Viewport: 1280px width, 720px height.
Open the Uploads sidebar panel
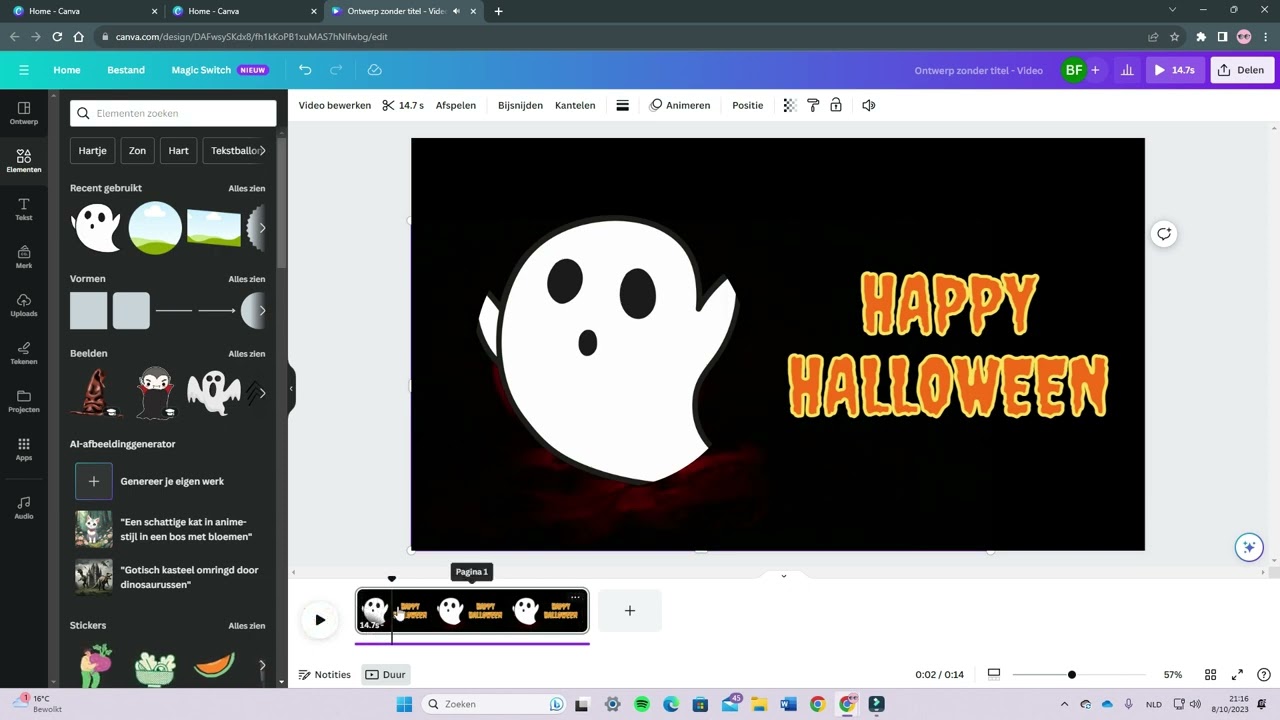[x=24, y=305]
